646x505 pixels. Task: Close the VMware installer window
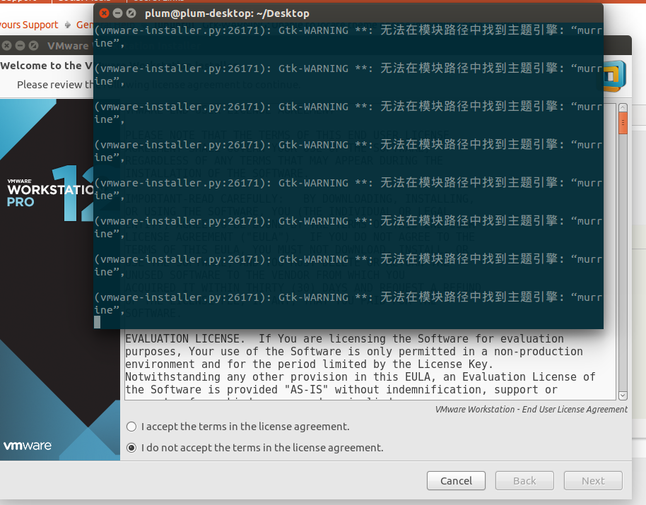8,46
